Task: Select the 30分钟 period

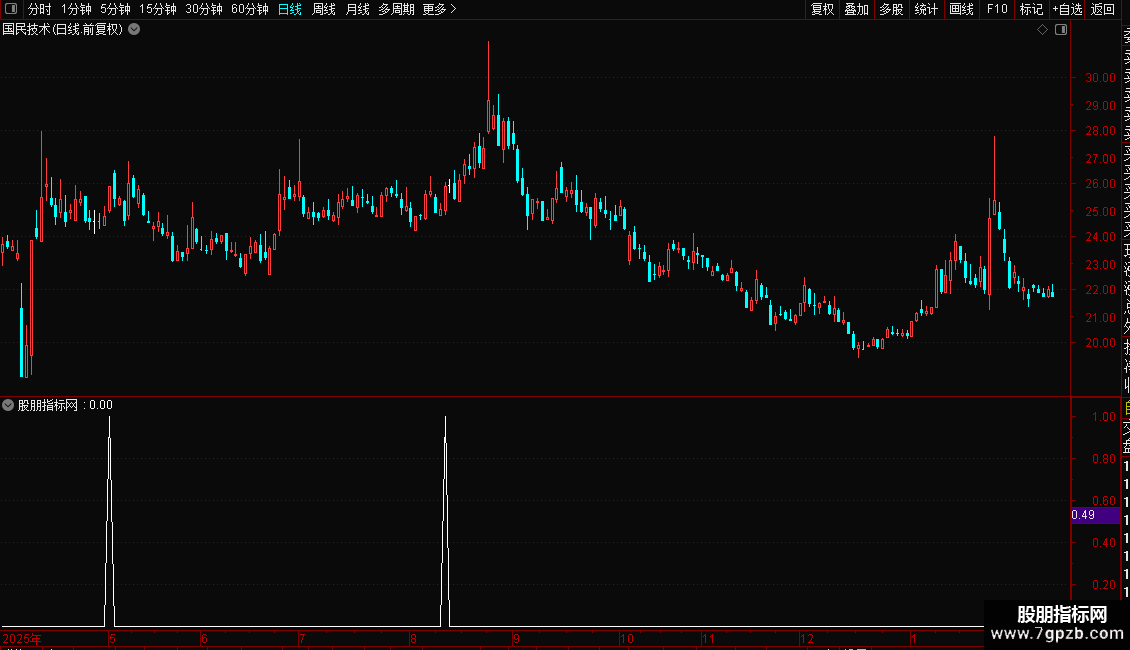Action: coord(204,9)
